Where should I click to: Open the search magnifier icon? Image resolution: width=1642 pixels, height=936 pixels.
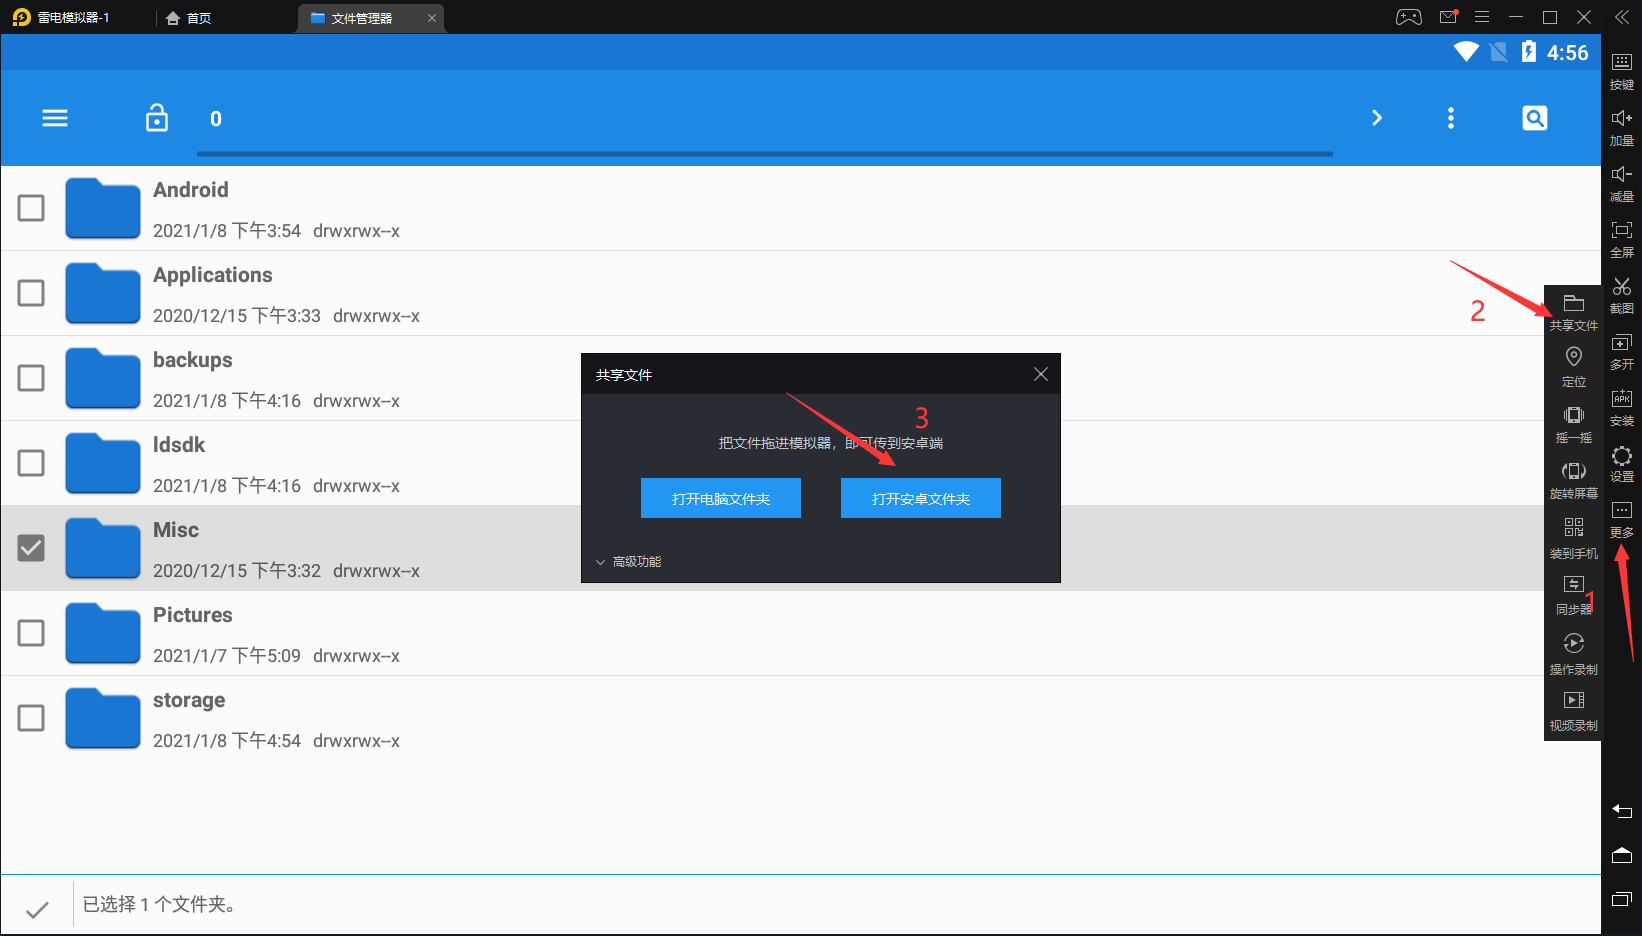pos(1534,118)
